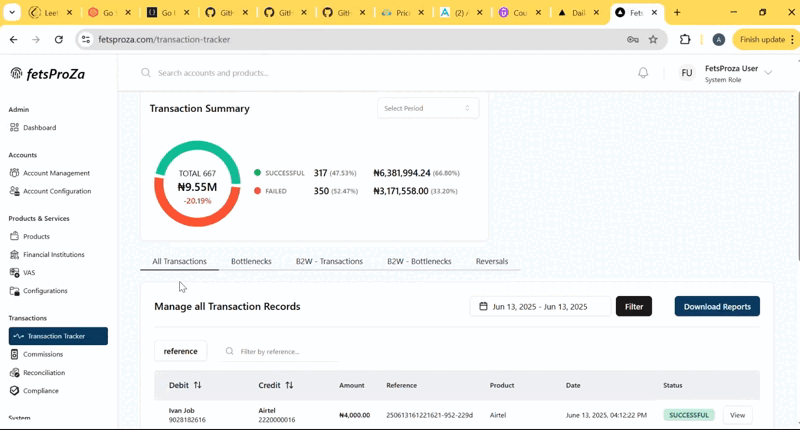Open the tab search dropdown arrow

[x=12, y=13]
